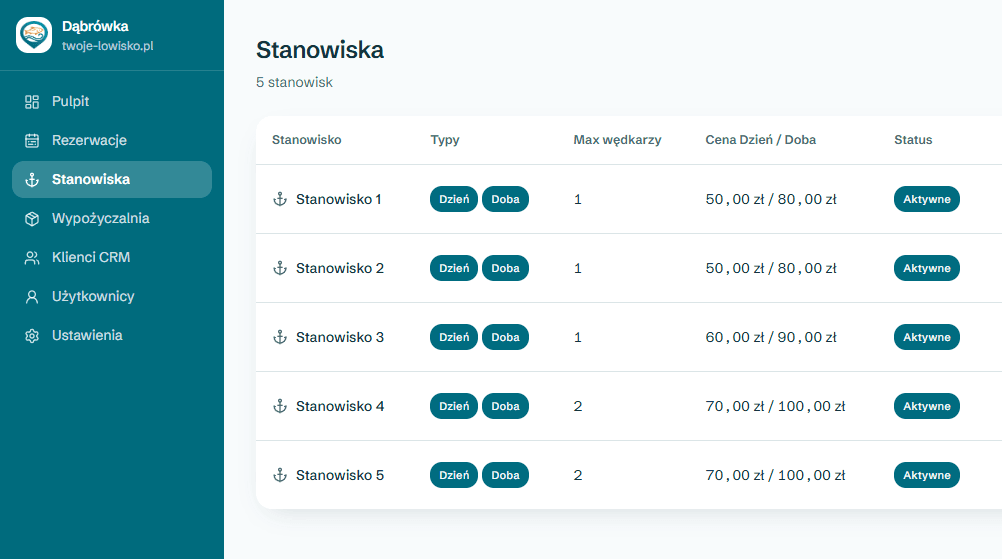Click Dzień badge in Stanowisko 3 row

click(454, 337)
